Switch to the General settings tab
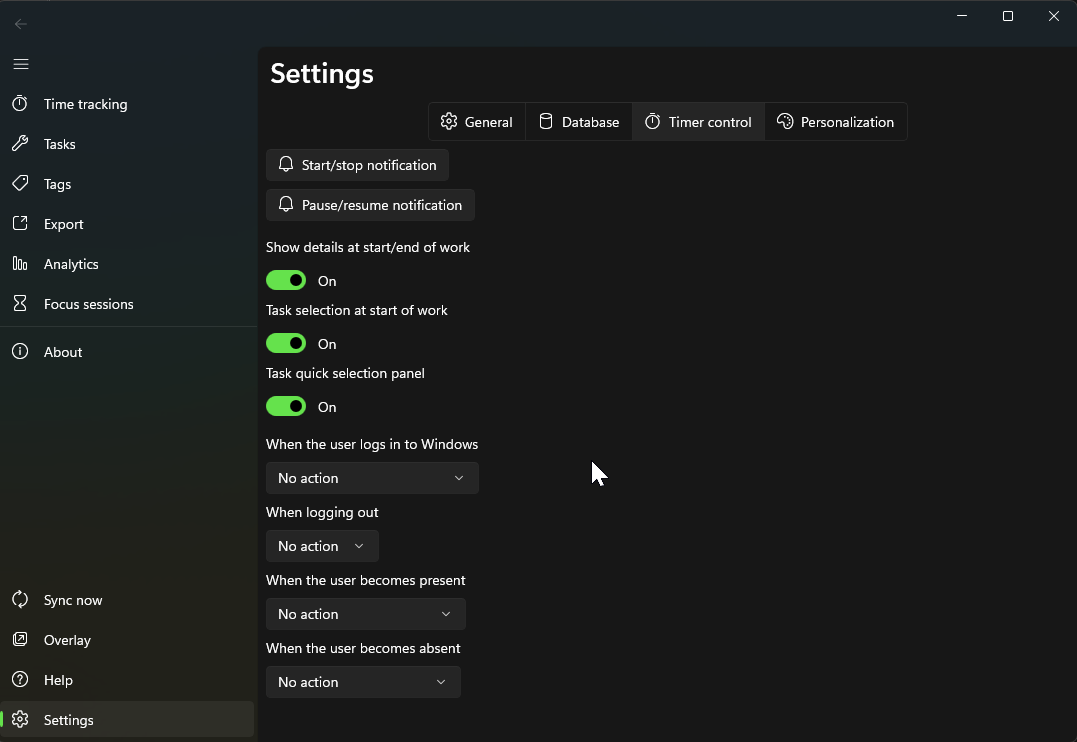Screen dimensions: 1077x742 [x=477, y=122]
